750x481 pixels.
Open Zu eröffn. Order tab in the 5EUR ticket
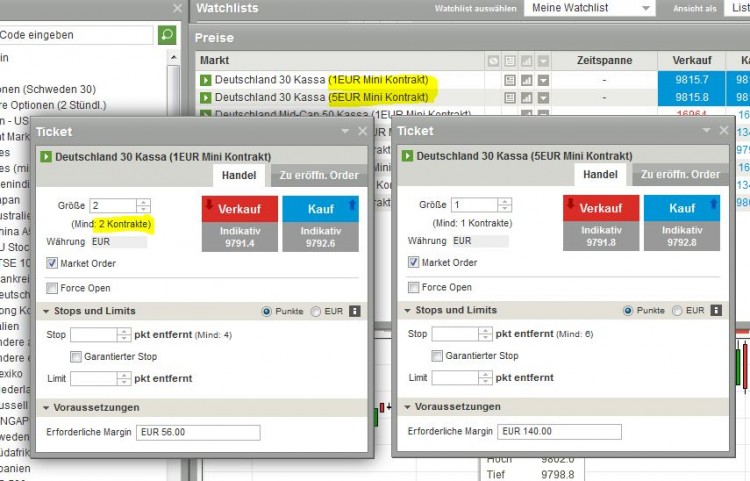680,175
